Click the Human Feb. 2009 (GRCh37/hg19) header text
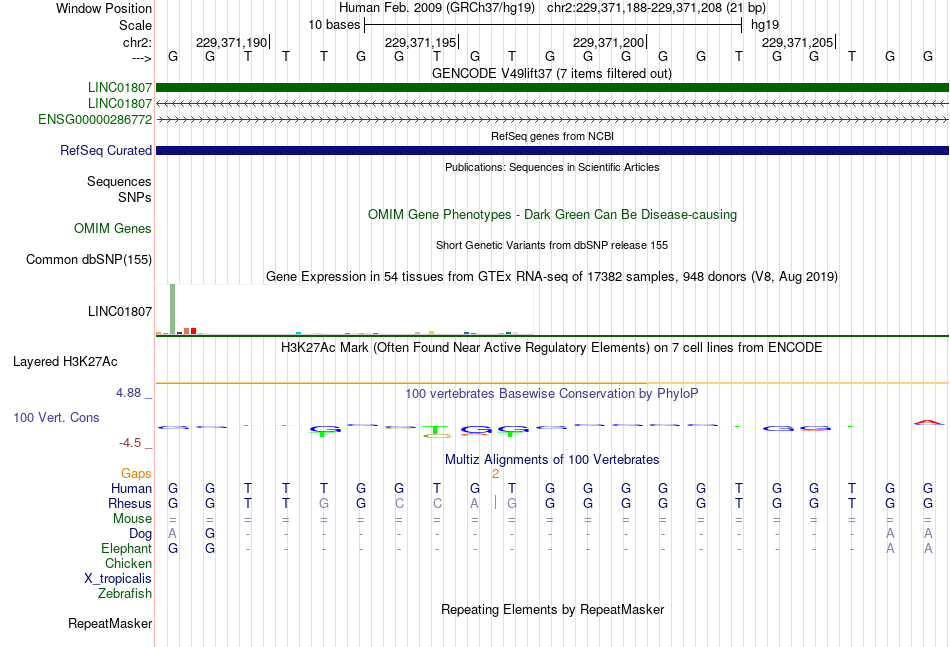Screen dimensions: 950x647 (437, 8)
